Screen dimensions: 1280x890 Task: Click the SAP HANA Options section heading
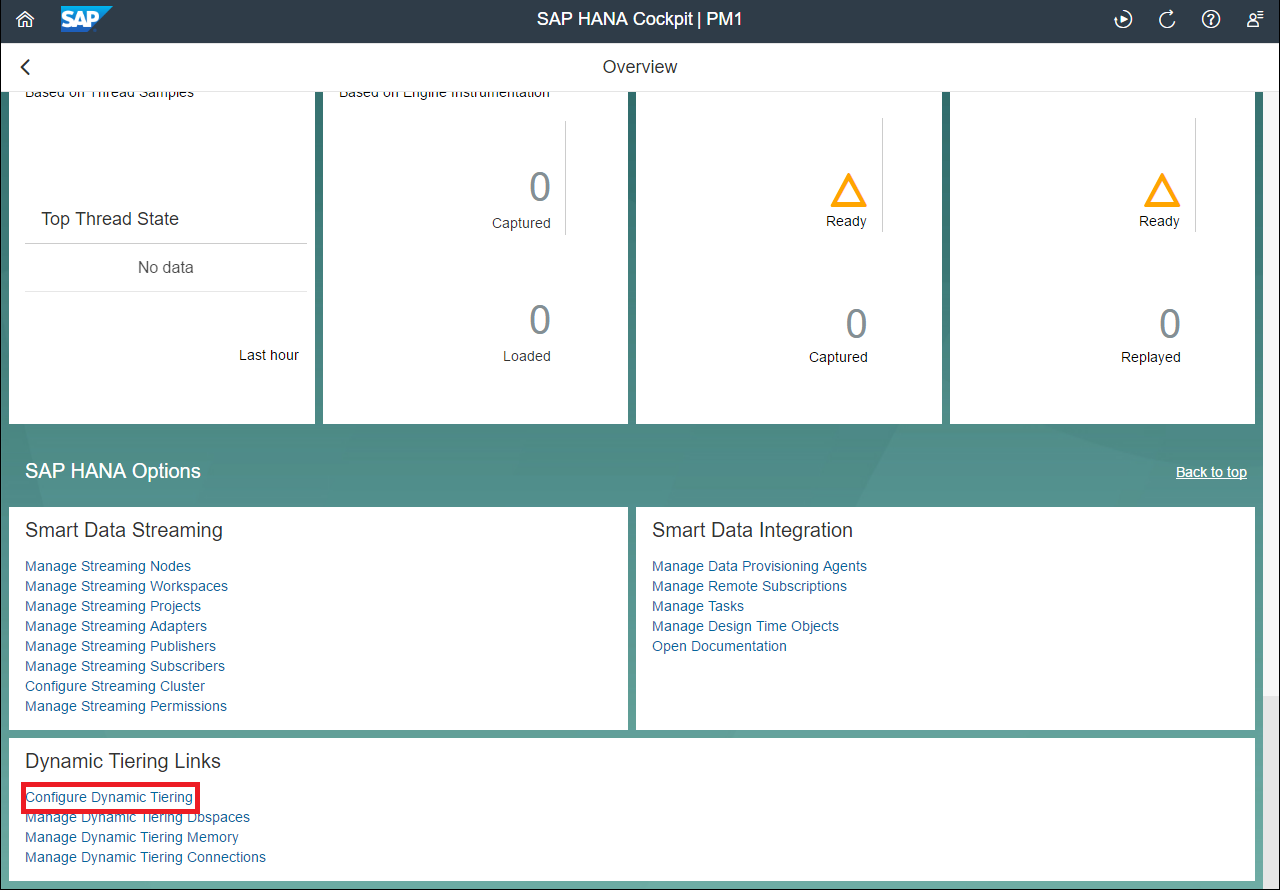113,471
